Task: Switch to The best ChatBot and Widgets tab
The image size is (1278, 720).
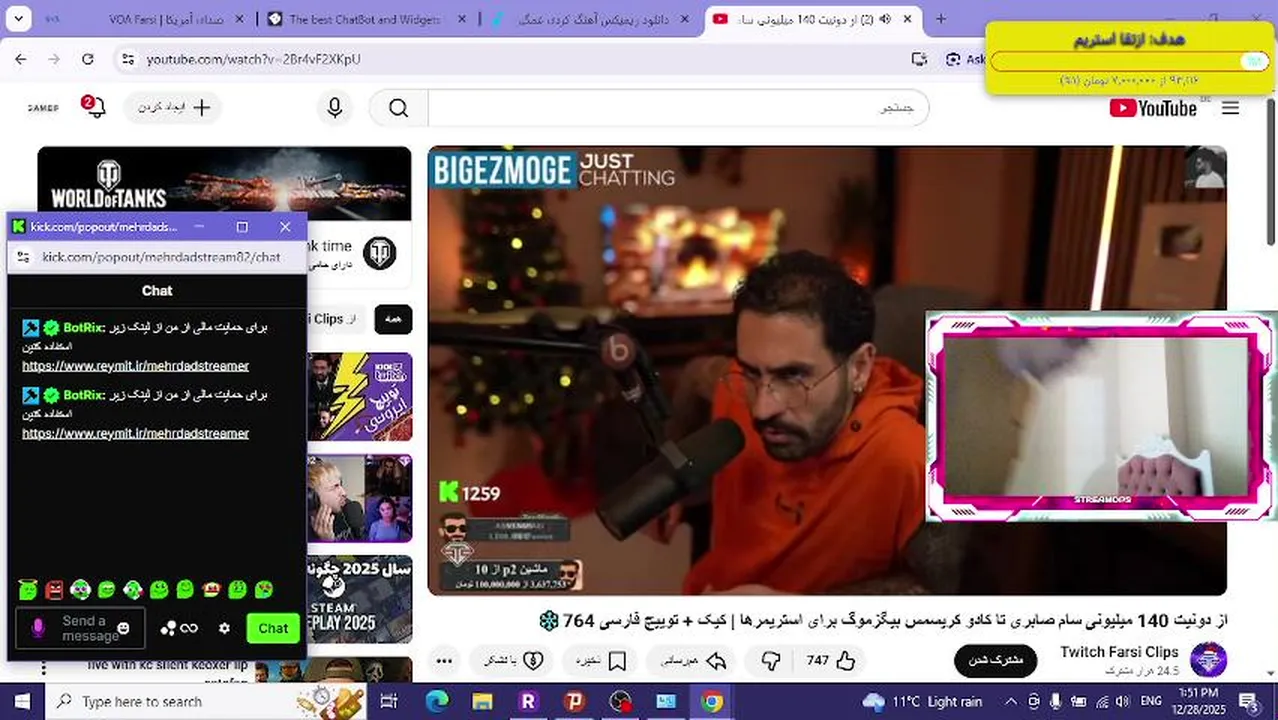Action: [367, 19]
